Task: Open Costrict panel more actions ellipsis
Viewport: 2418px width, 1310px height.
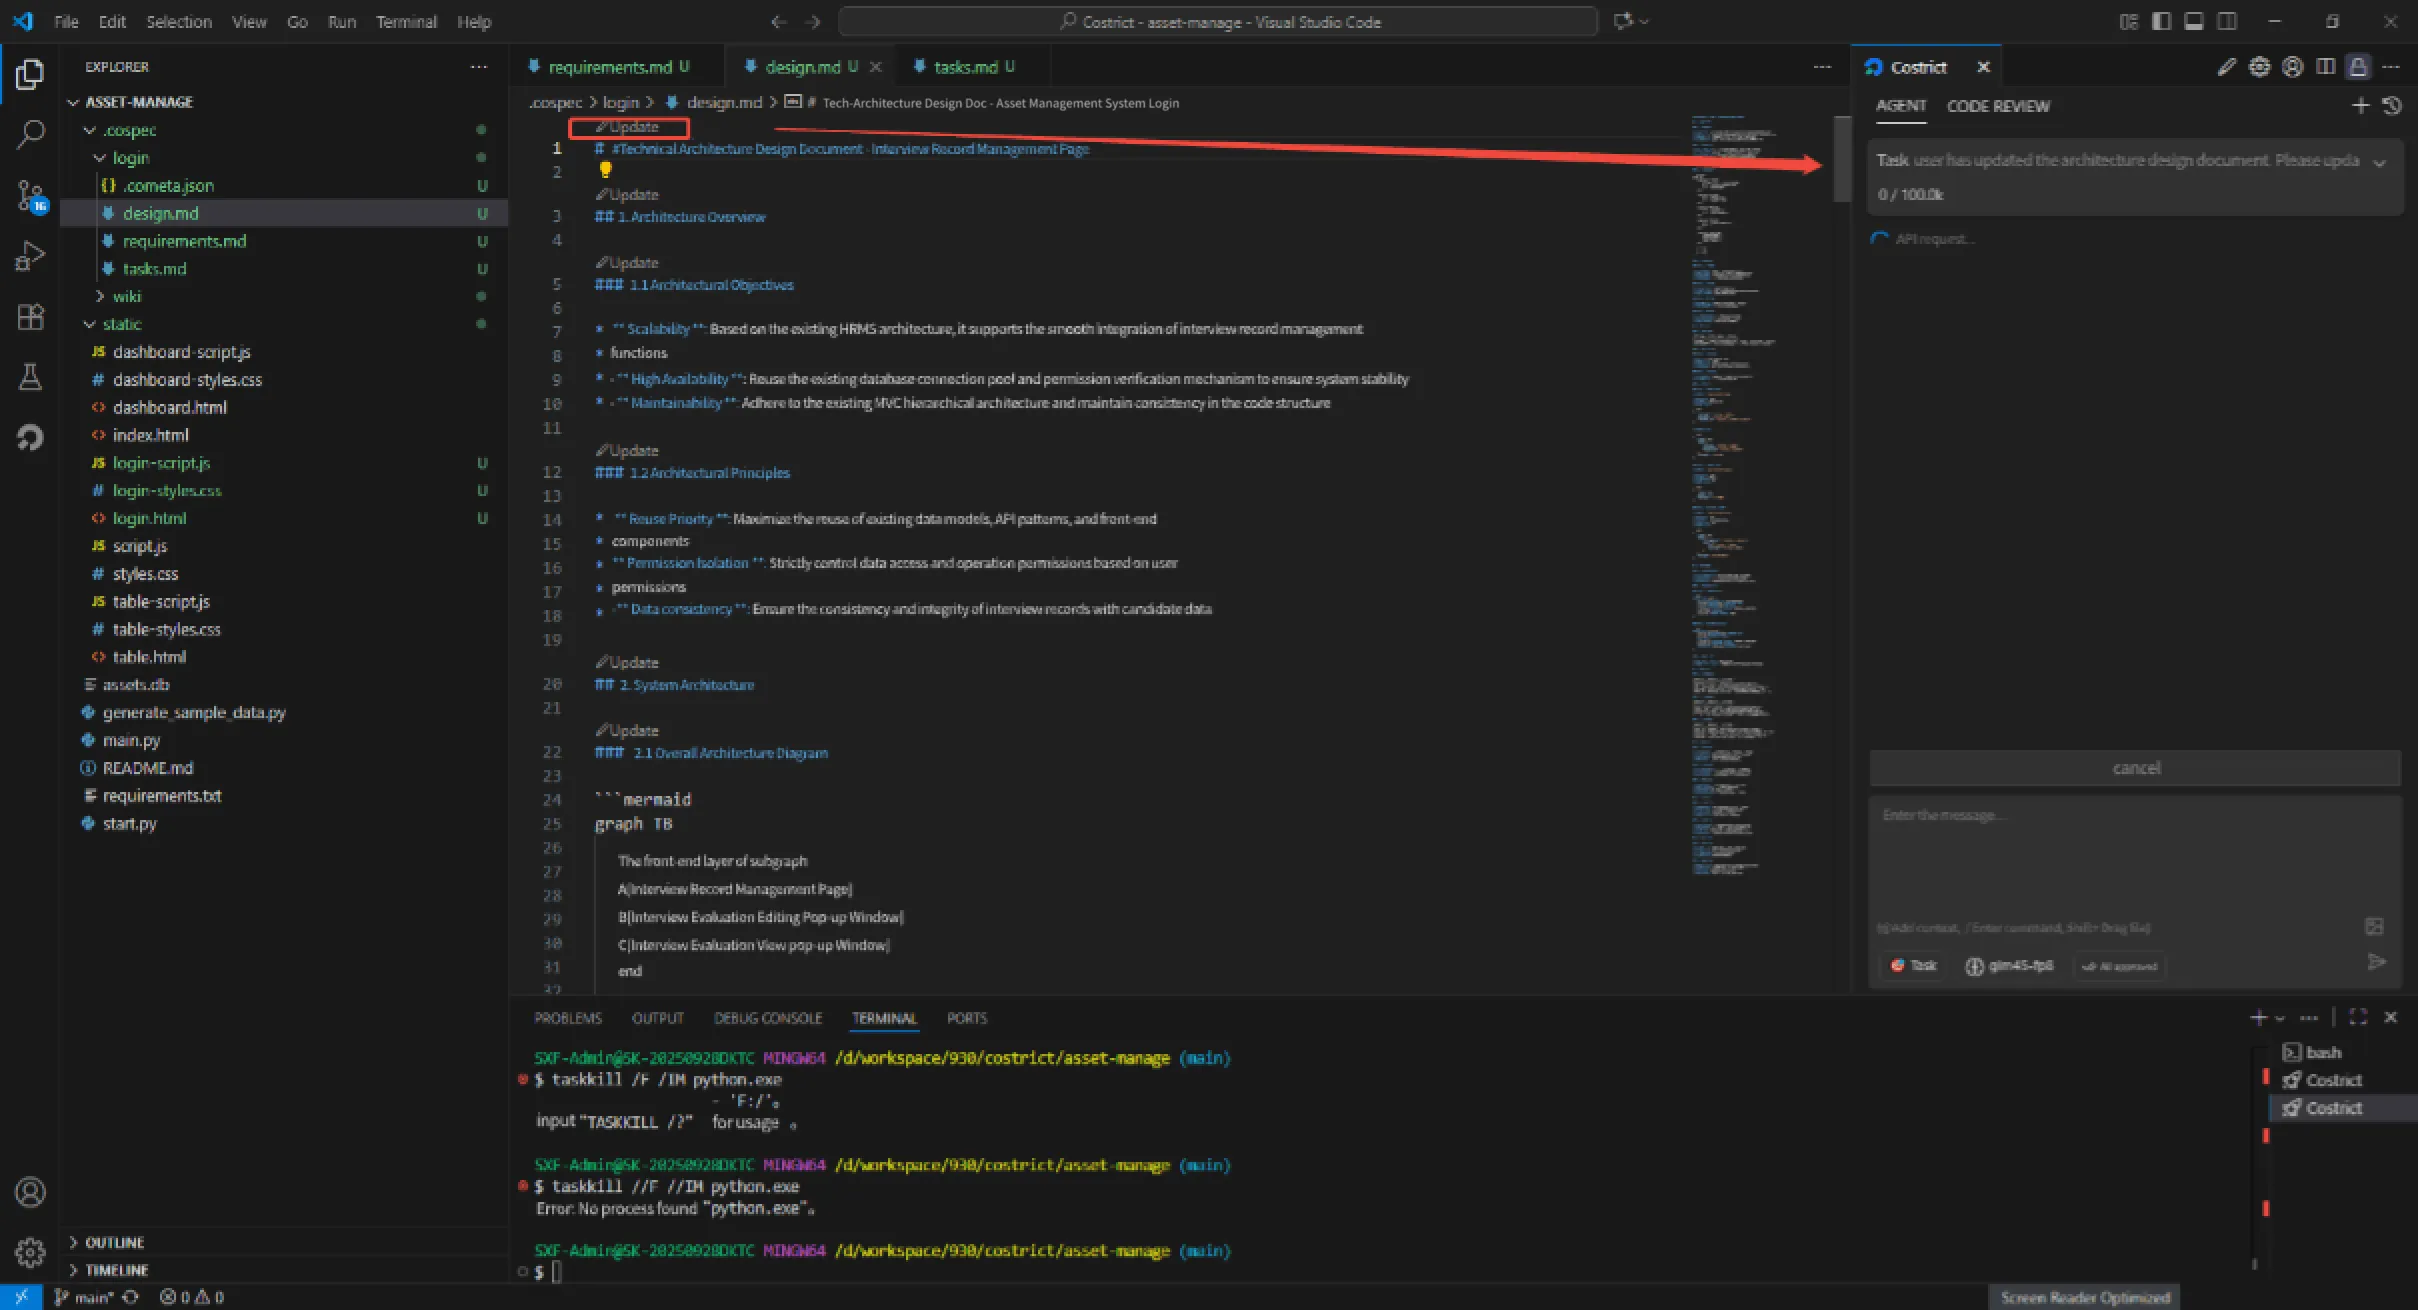Action: click(x=2391, y=67)
